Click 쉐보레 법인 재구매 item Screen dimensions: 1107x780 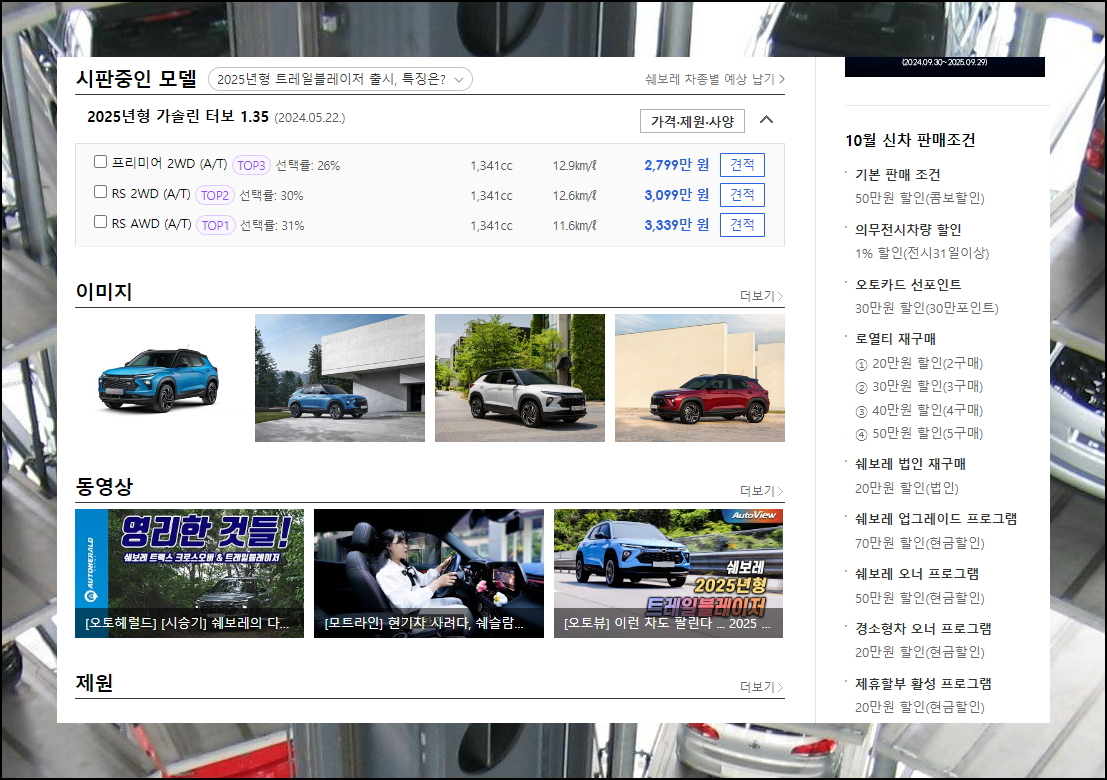click(x=910, y=464)
